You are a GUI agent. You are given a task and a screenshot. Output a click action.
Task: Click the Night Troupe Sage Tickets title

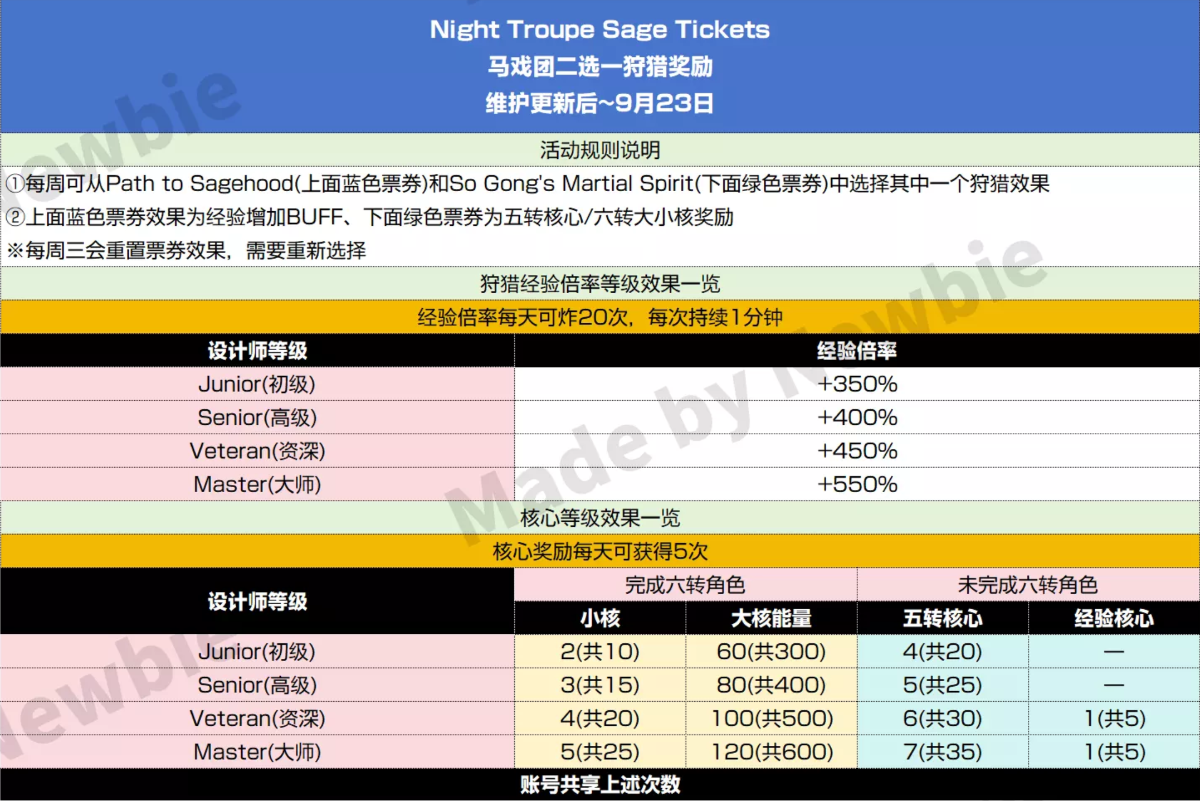[x=600, y=30]
